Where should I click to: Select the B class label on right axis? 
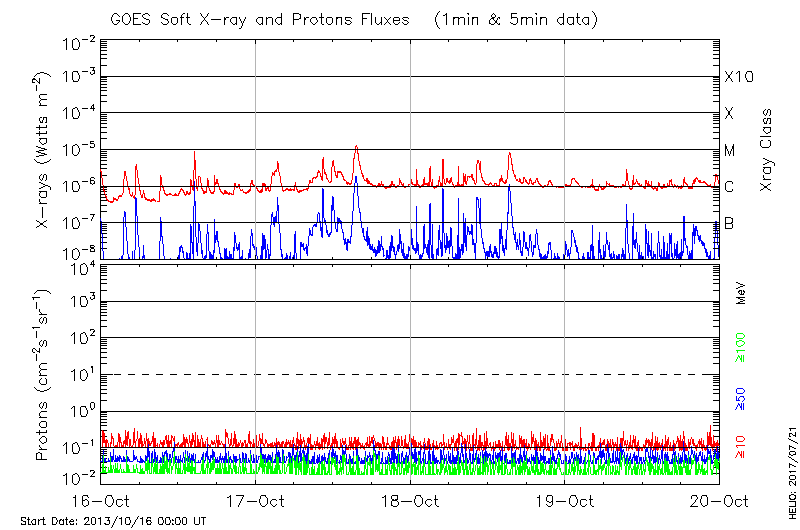tap(729, 223)
